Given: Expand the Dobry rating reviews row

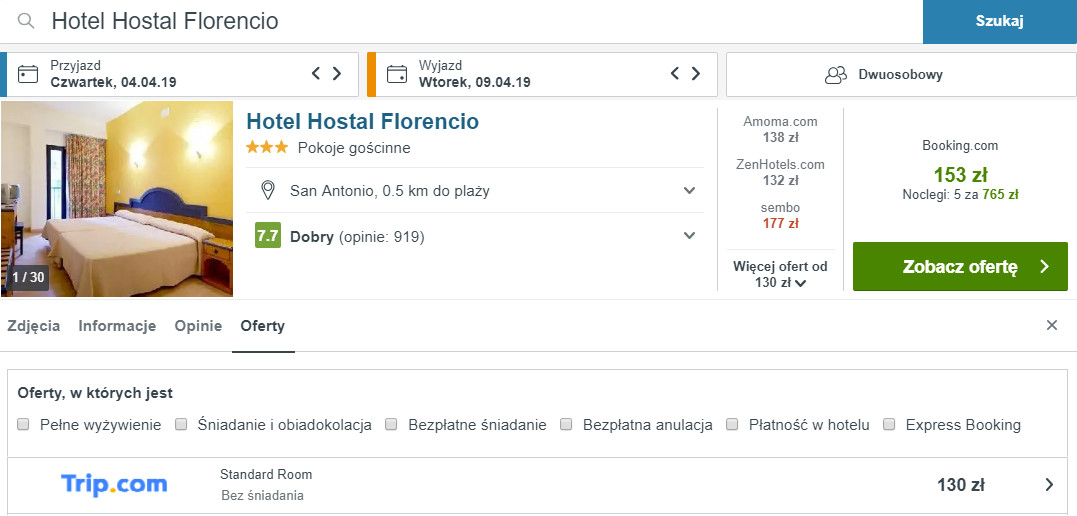Looking at the screenshot, I should pyautogui.click(x=689, y=236).
